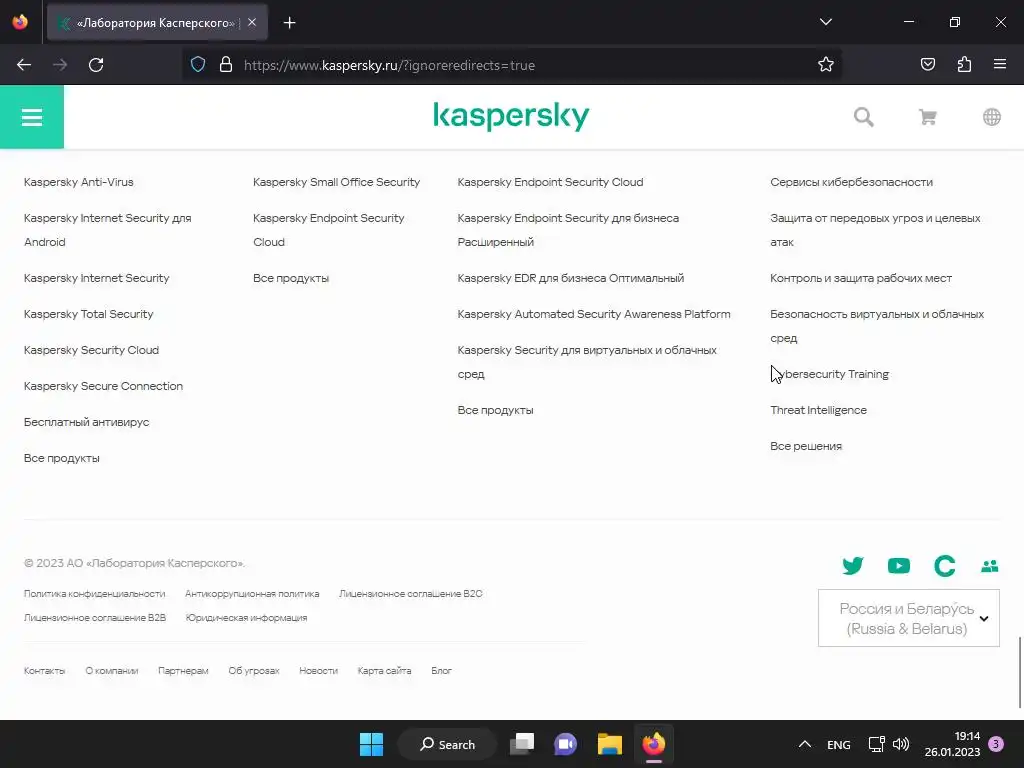Open the ENG language indicator in tray

click(x=839, y=744)
